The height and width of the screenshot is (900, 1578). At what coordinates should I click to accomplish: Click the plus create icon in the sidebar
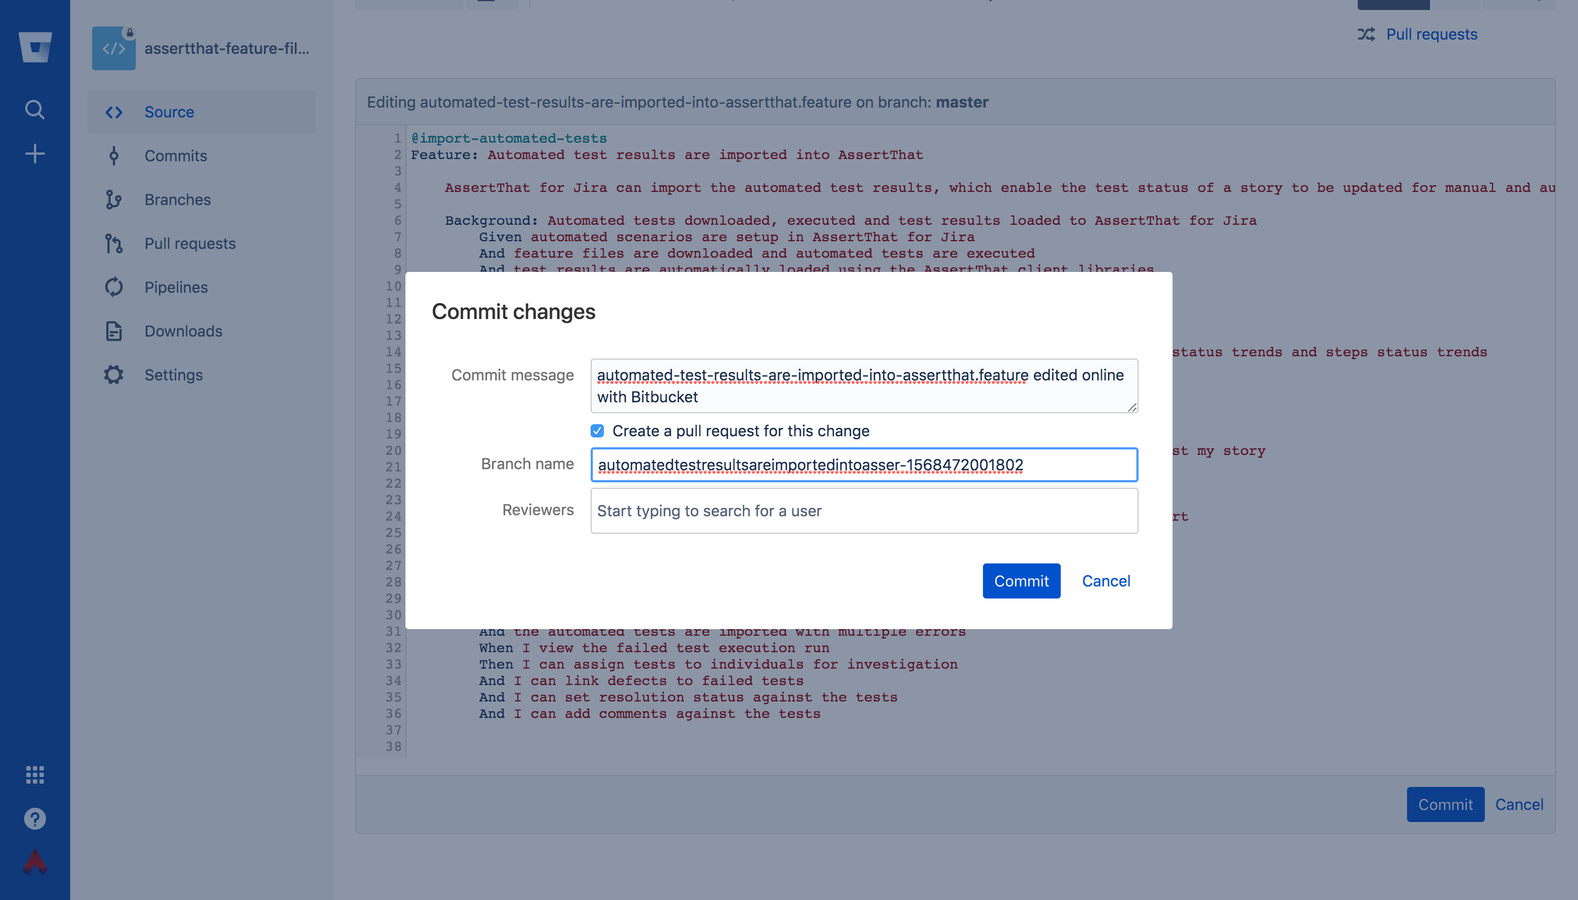(x=35, y=154)
